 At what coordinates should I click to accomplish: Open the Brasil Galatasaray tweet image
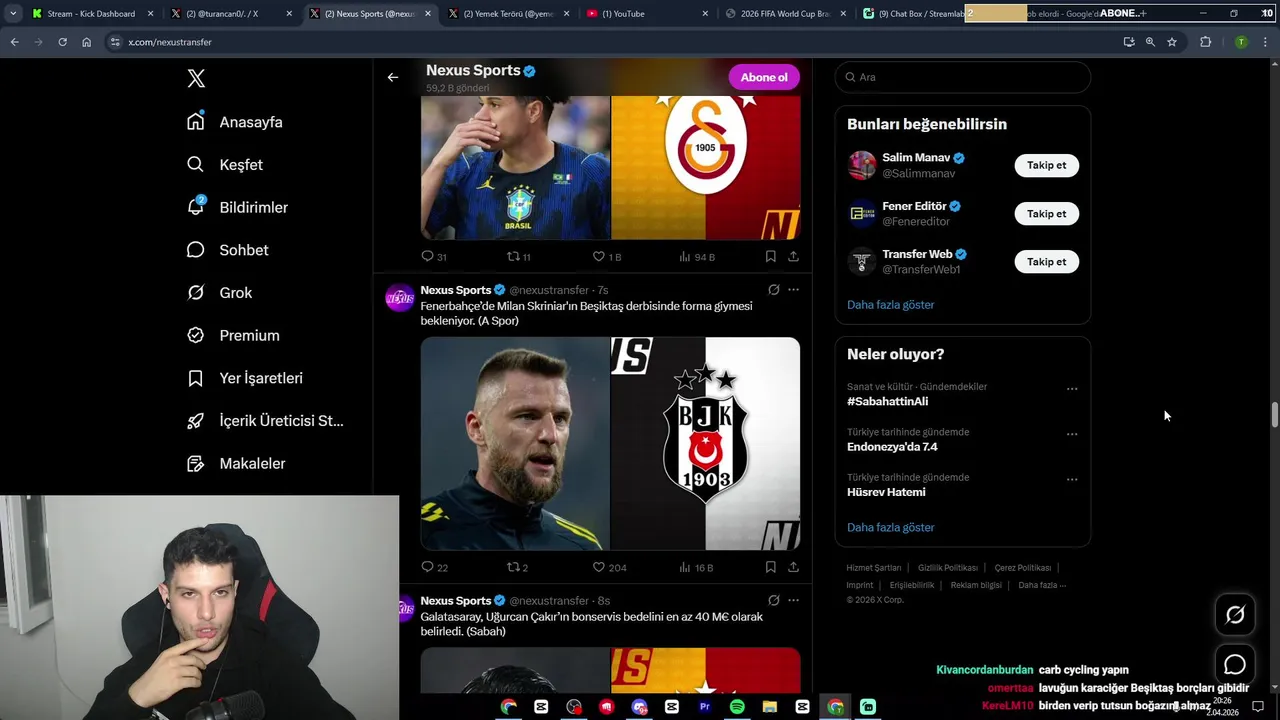click(610, 168)
